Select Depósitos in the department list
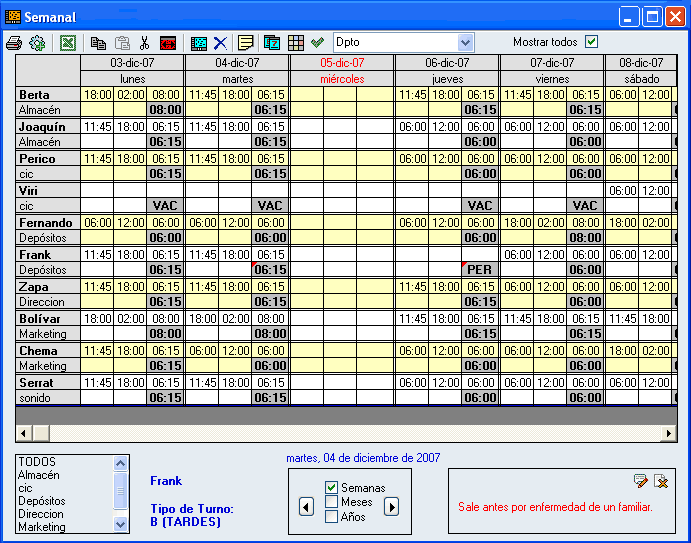The image size is (691, 543). click(41, 501)
